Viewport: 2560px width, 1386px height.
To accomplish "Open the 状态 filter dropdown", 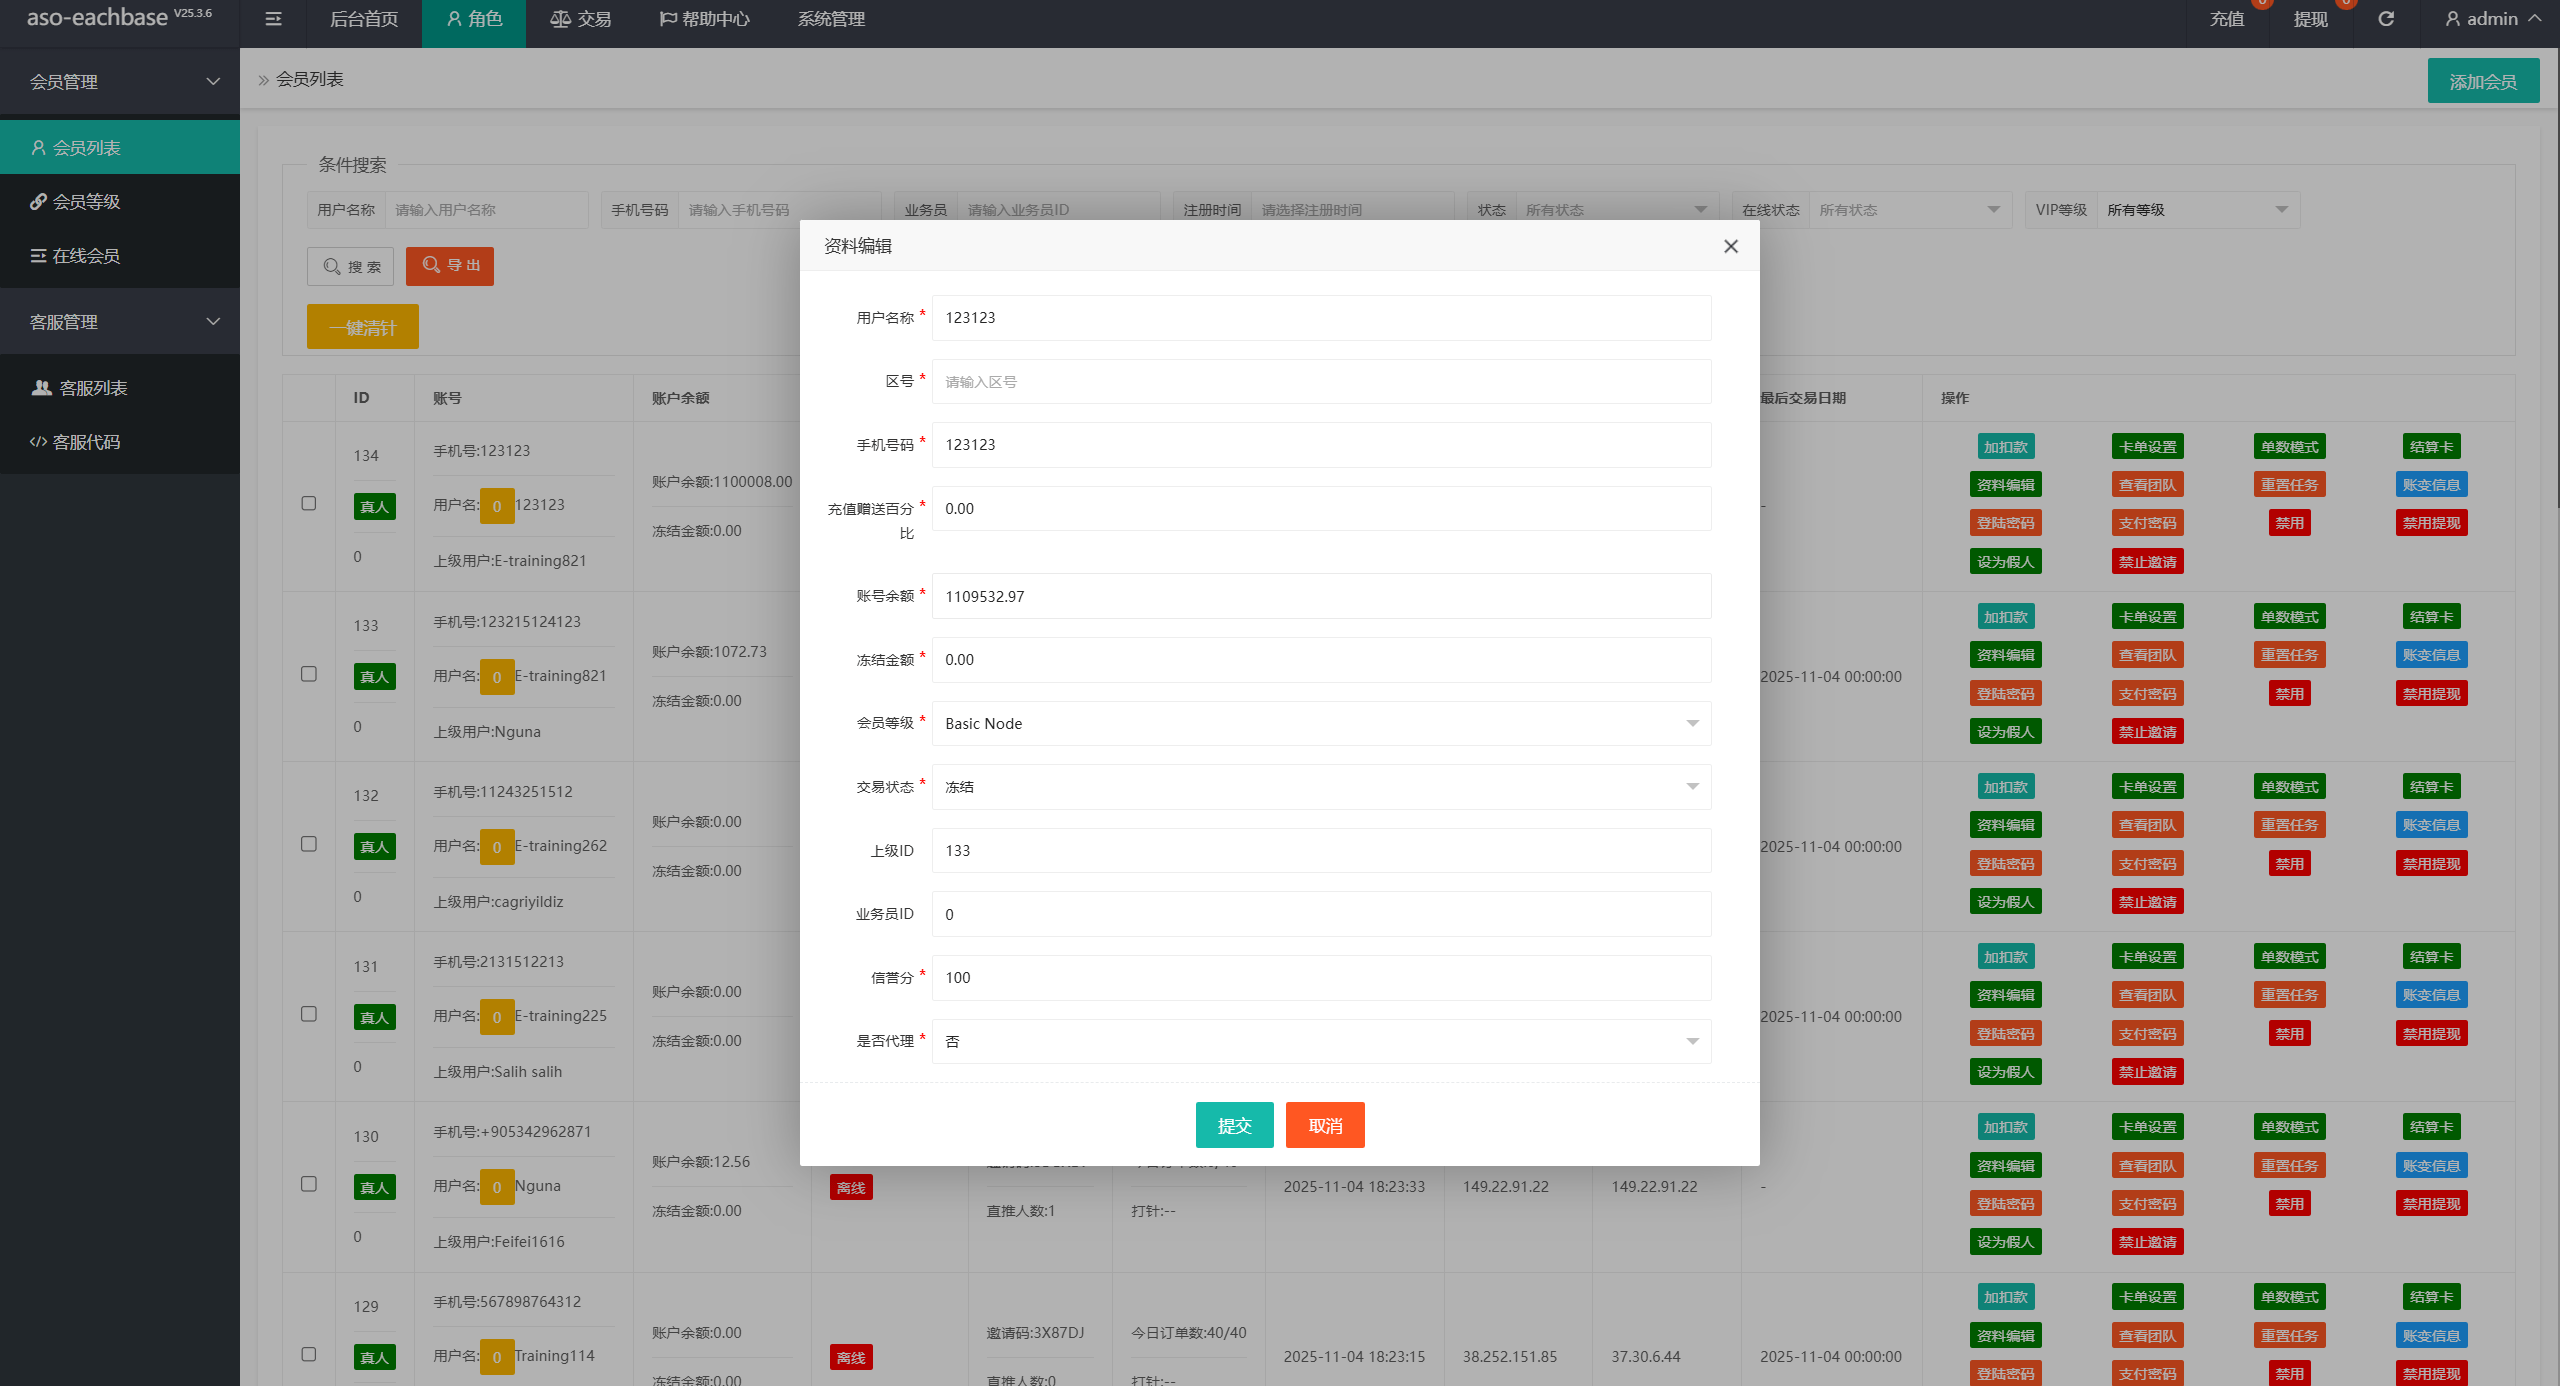I will (1617, 210).
